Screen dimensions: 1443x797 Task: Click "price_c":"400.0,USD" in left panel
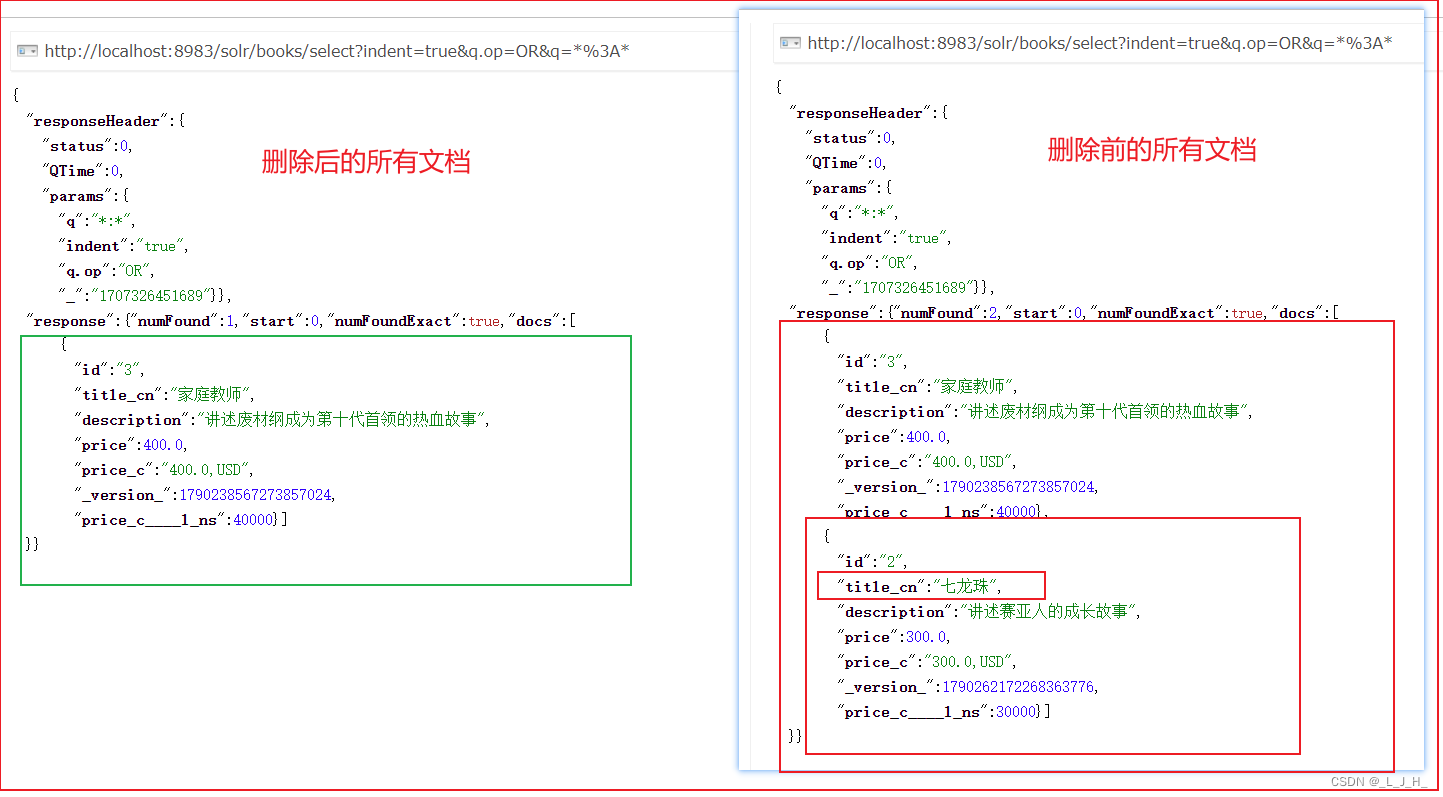[x=164, y=471]
